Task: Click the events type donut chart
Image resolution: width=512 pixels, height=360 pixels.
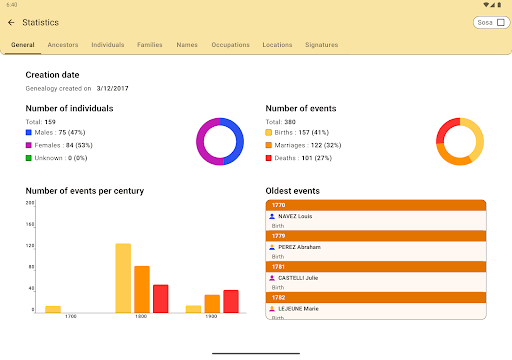Action: coord(460,141)
